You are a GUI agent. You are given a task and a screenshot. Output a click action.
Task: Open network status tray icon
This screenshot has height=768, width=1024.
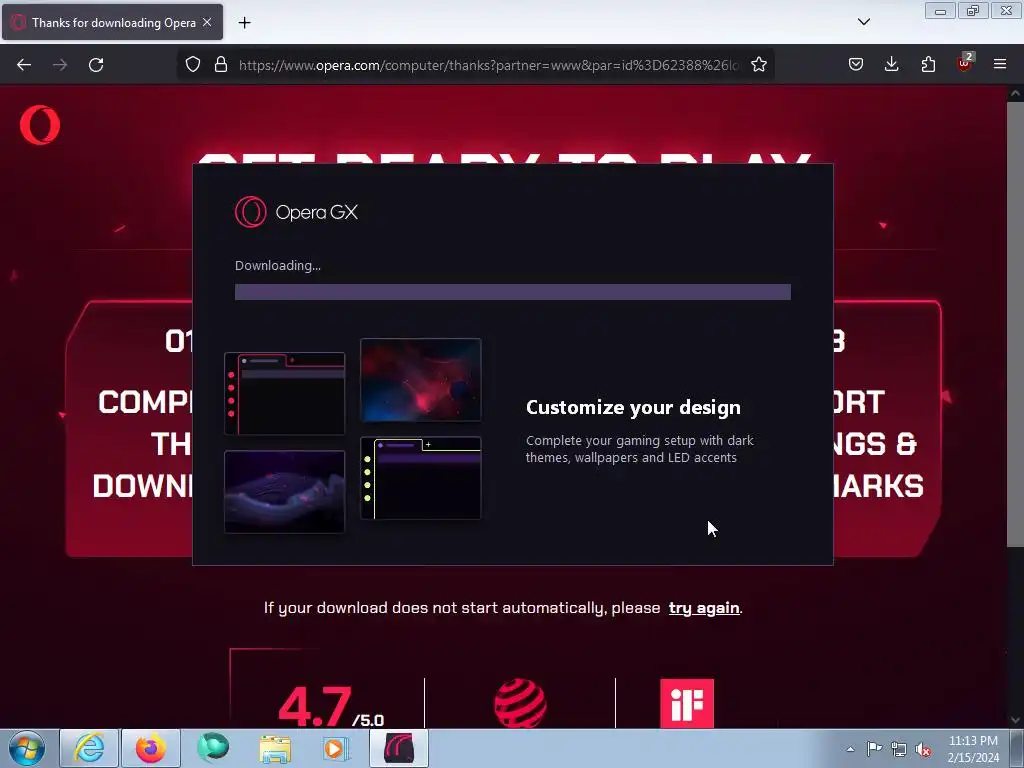tap(899, 749)
